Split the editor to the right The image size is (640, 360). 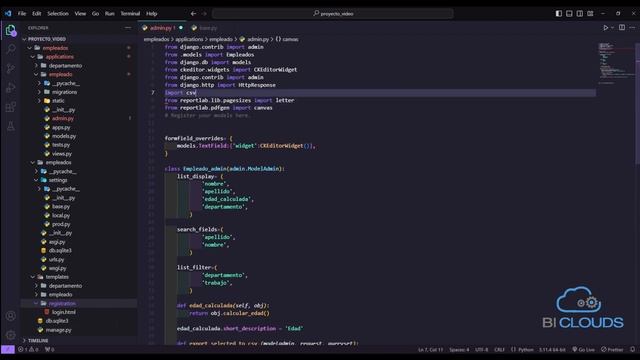[622, 28]
